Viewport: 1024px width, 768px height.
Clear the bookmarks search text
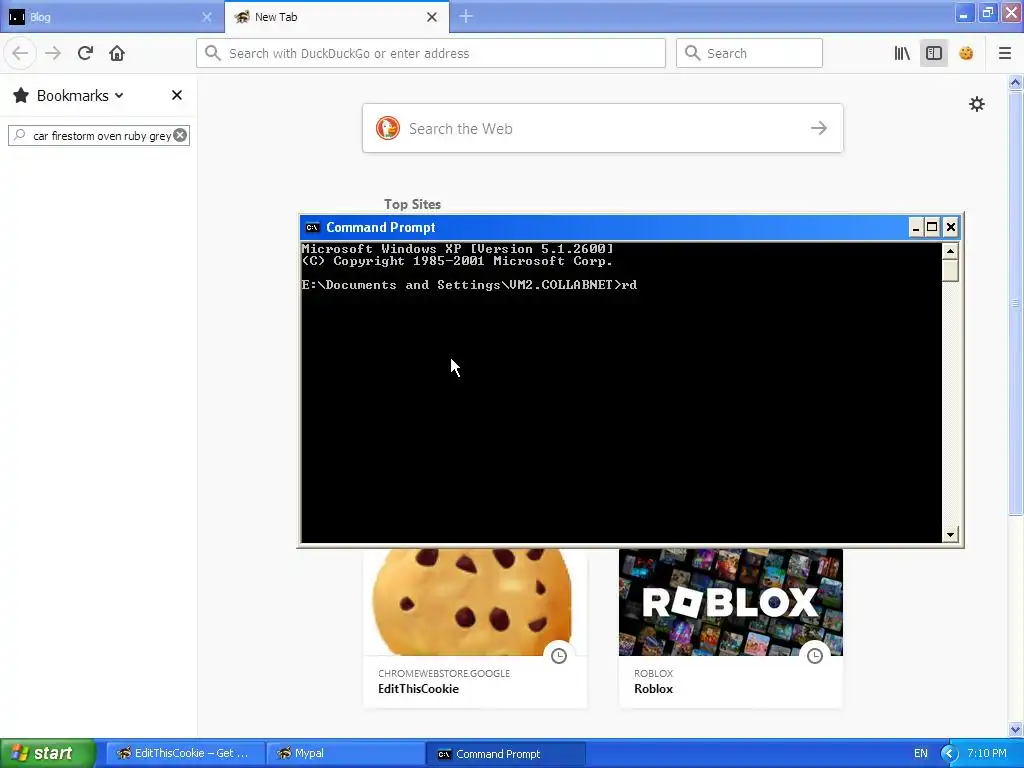pyautogui.click(x=180, y=135)
